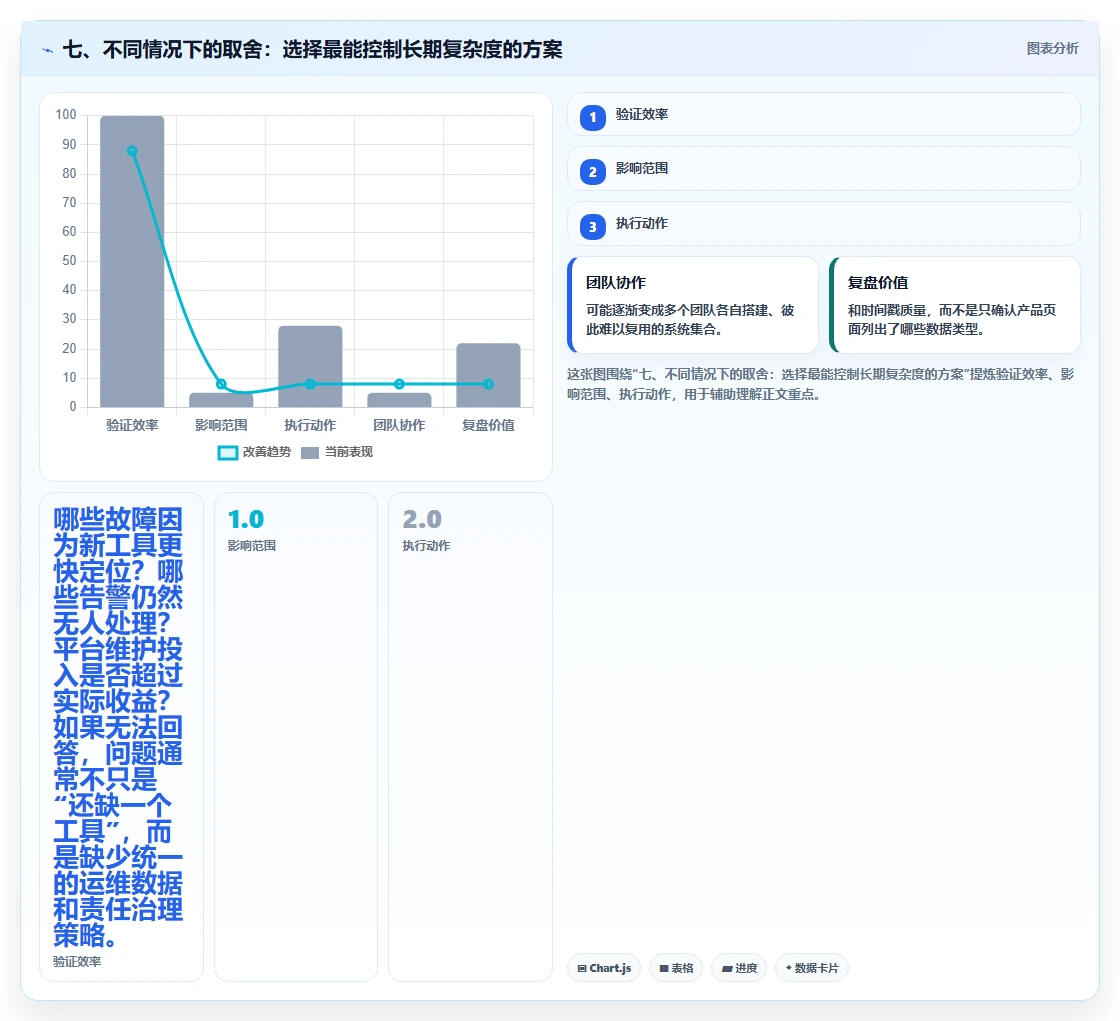Click the 进度 tag chip
This screenshot has width=1120, height=1021.
739,968
